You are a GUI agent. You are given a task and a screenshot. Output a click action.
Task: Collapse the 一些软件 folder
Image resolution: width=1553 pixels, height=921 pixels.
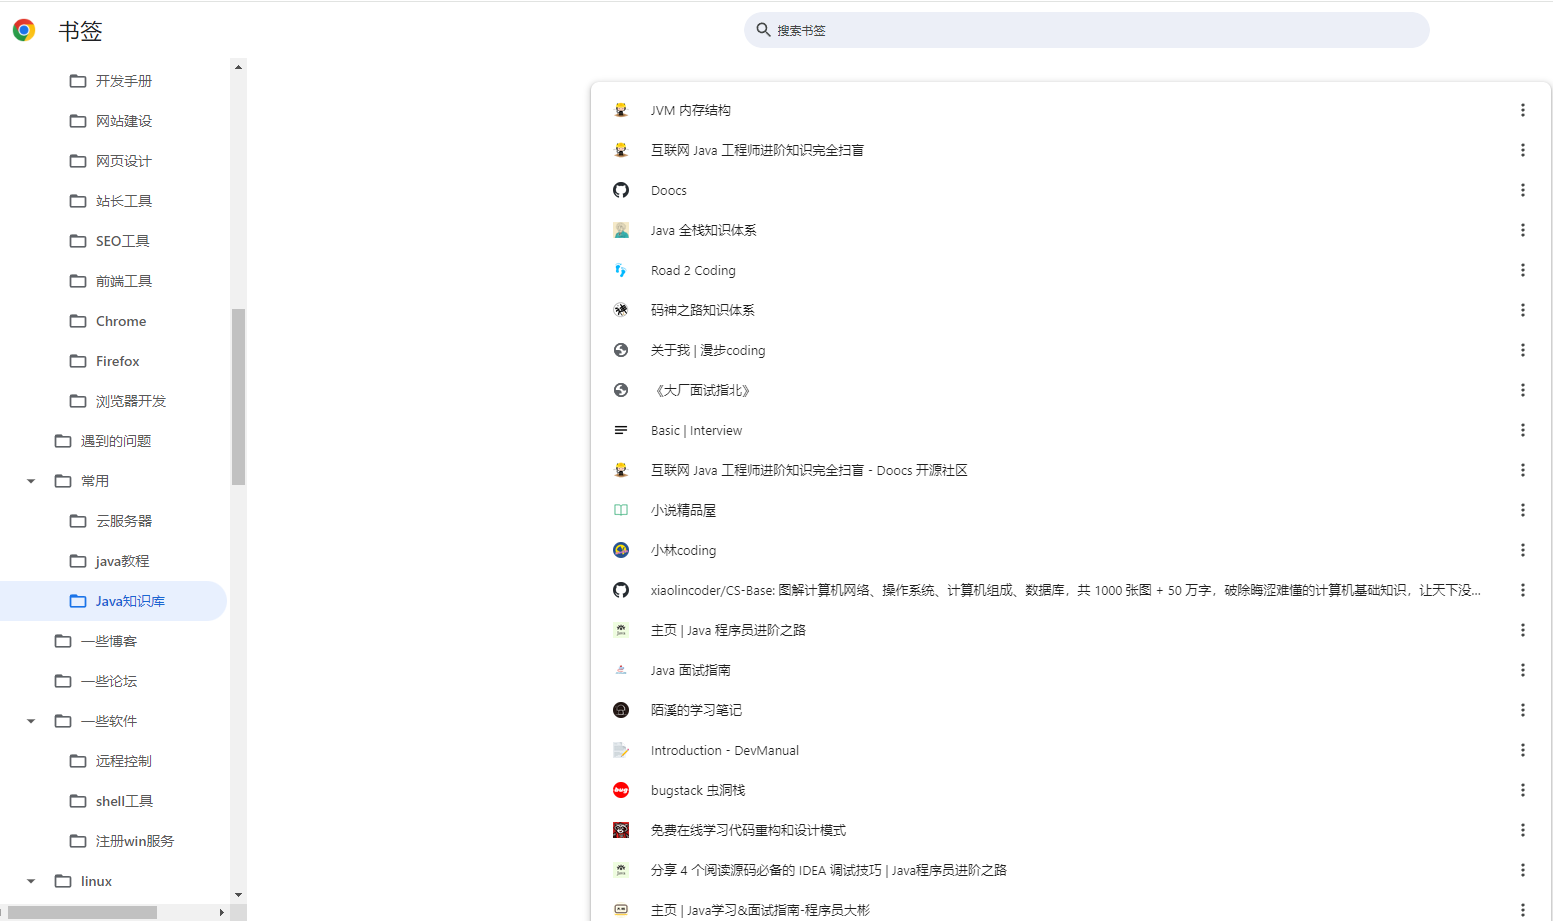click(29, 720)
